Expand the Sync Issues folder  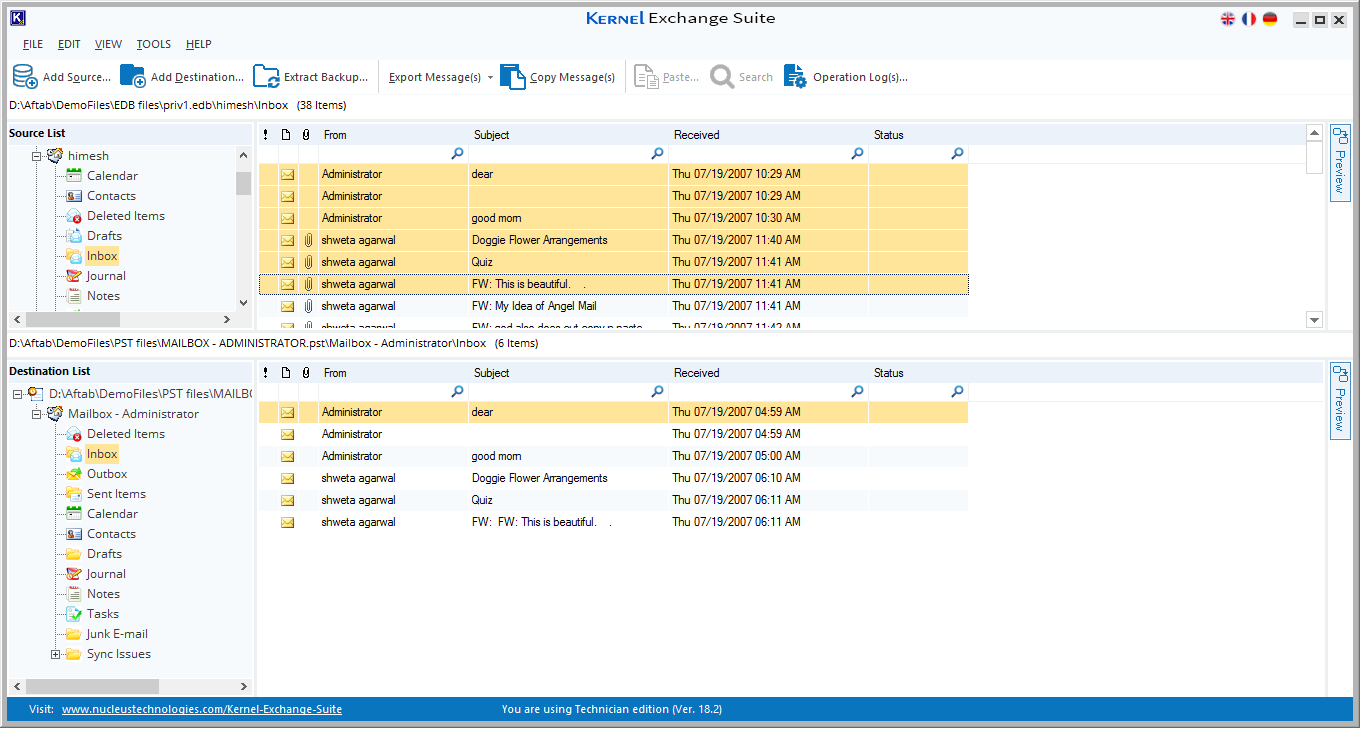[56, 654]
